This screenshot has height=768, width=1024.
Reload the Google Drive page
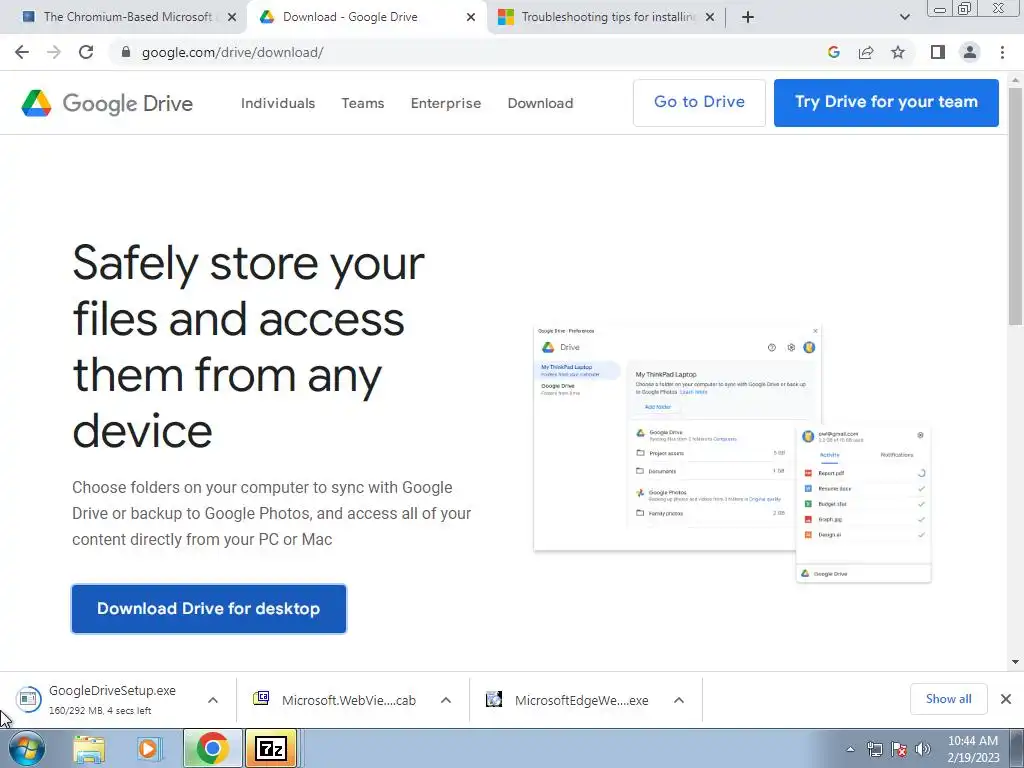[x=86, y=52]
